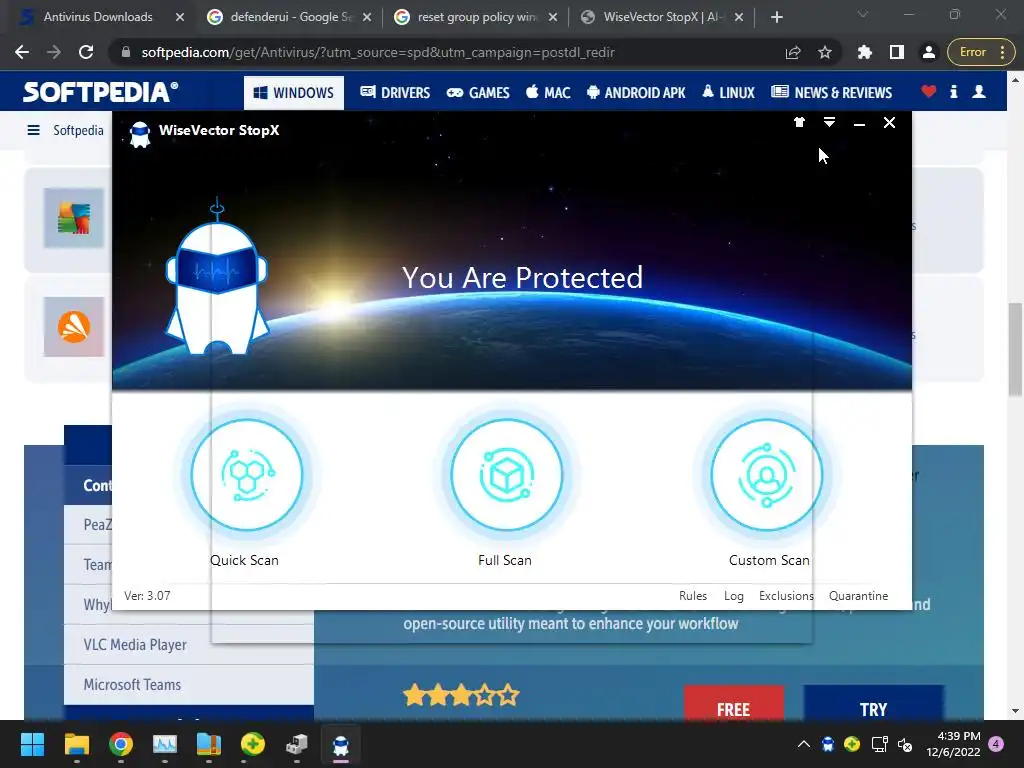The width and height of the screenshot is (1024, 768).
Task: Go back in the Chrome browser
Action: coord(22,52)
